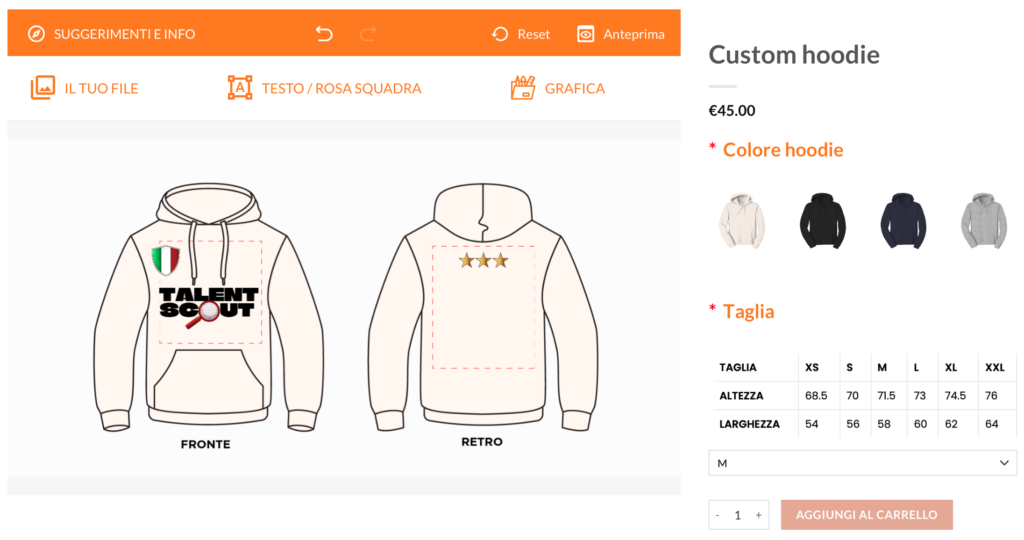Click the quantity number field

pyautogui.click(x=738, y=515)
